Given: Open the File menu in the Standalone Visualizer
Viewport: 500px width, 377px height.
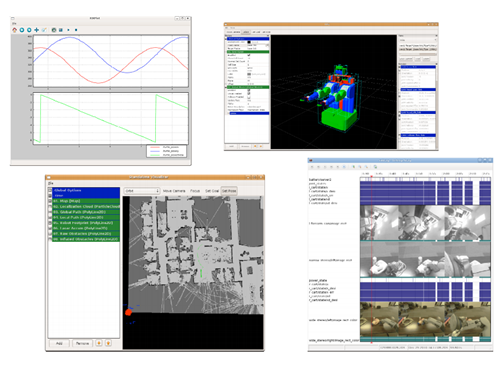Looking at the screenshot, I should click(x=50, y=183).
